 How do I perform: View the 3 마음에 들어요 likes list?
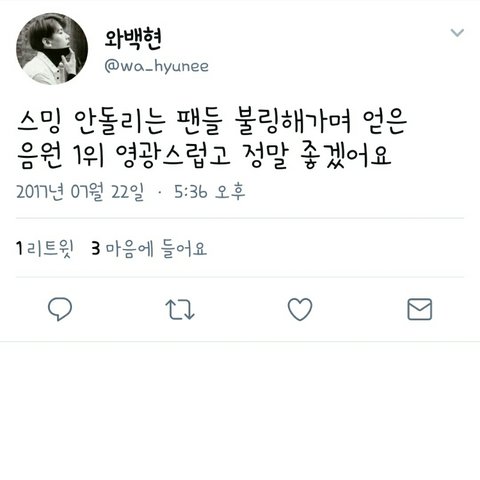pyautogui.click(x=149, y=249)
